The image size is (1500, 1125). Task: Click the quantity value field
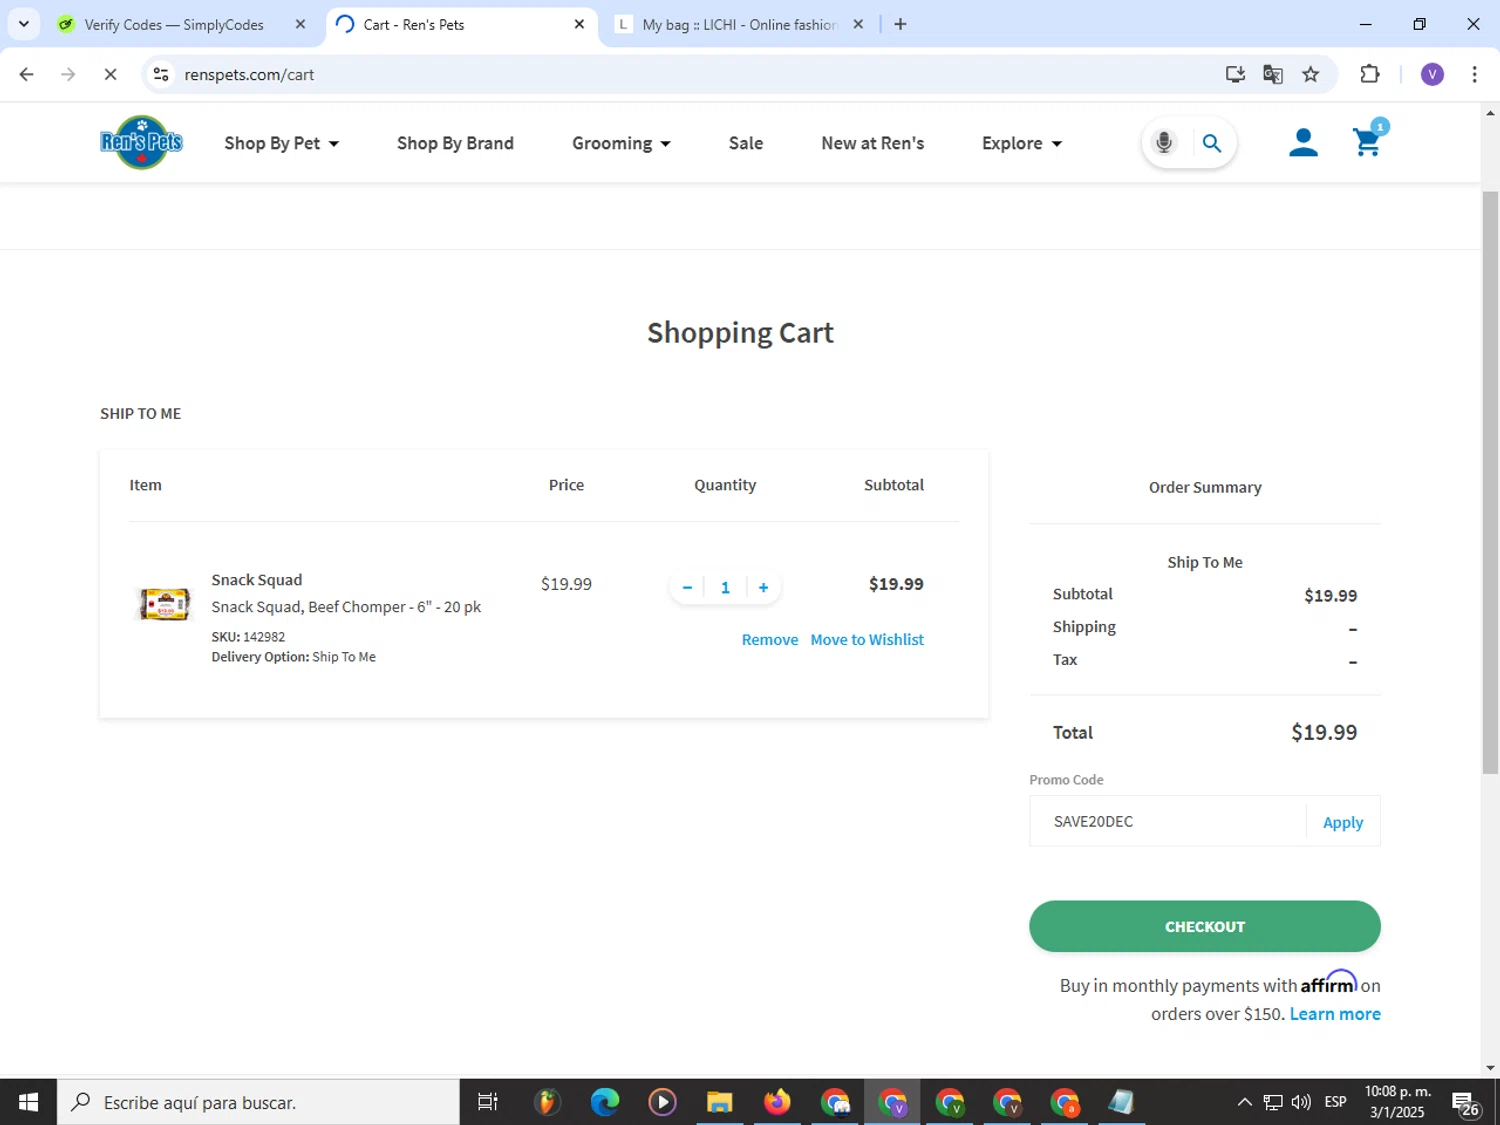(725, 587)
